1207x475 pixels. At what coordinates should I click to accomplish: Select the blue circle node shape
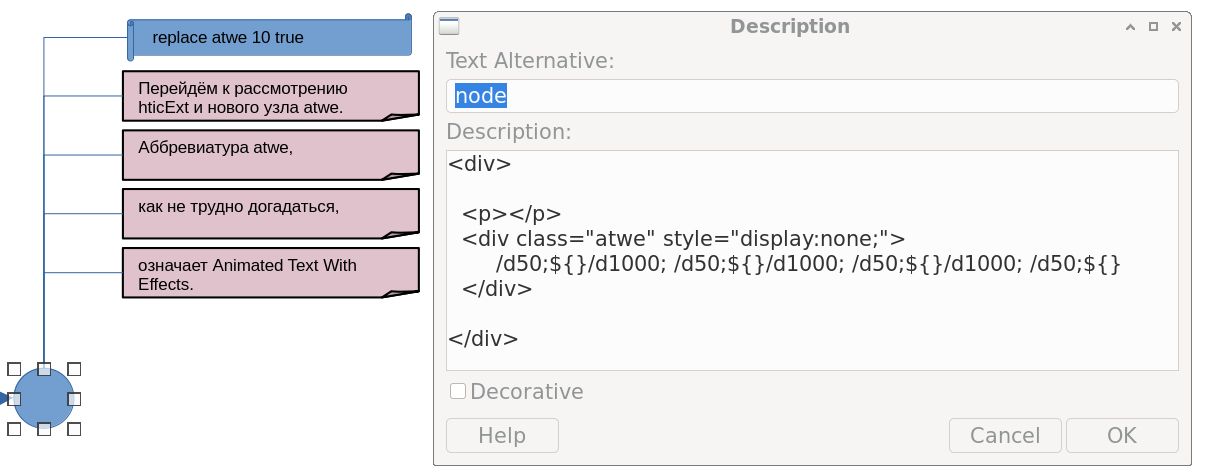tap(44, 398)
